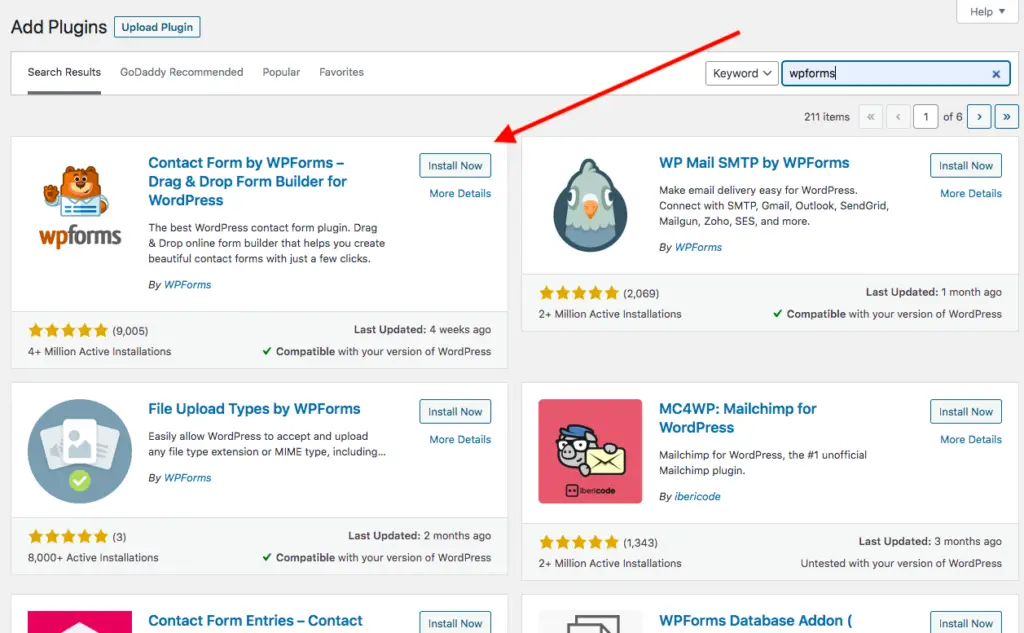Open WPForms author link under File Upload Types
The image size is (1024, 633).
187,478
